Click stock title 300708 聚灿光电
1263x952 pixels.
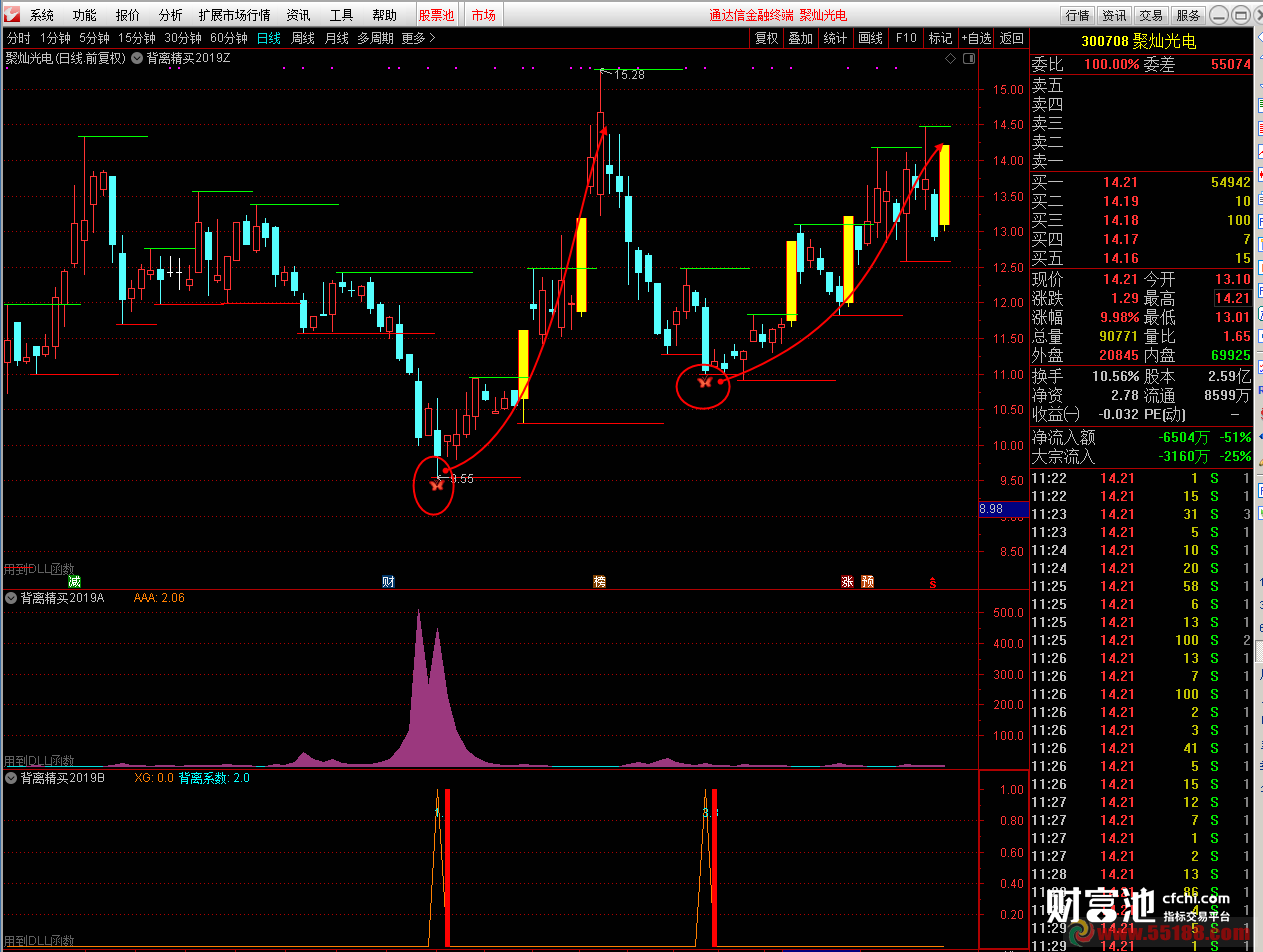click(x=1139, y=41)
